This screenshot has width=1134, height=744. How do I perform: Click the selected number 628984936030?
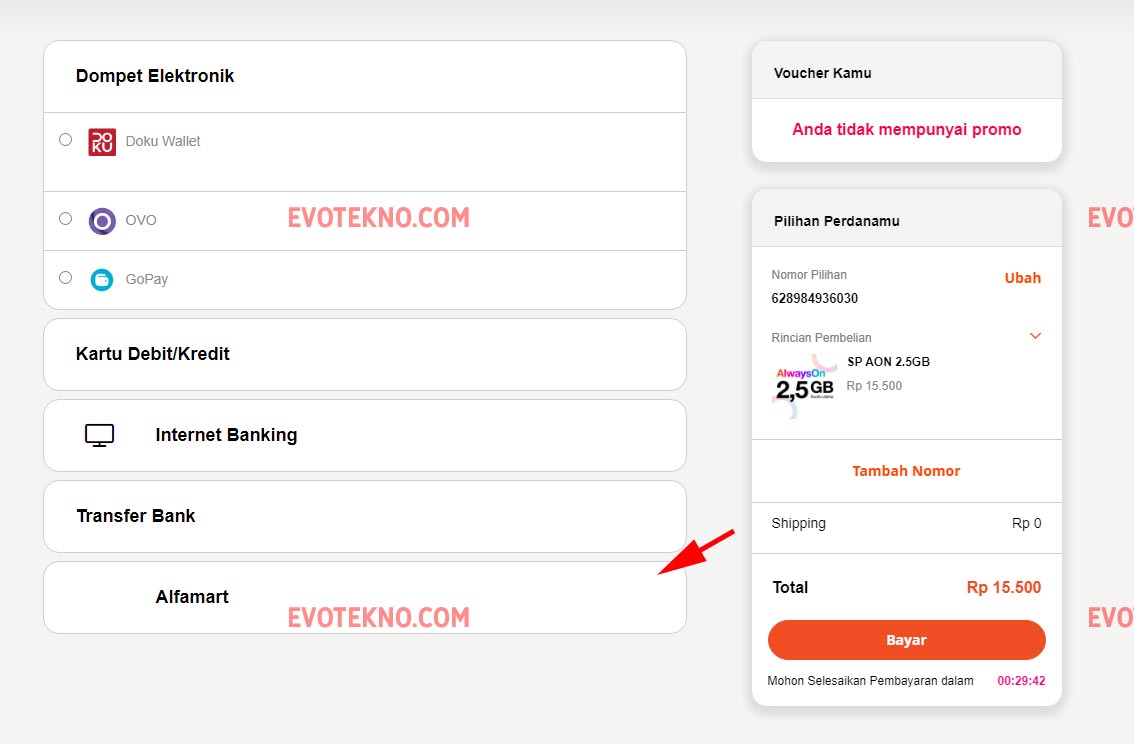pyautogui.click(x=814, y=298)
